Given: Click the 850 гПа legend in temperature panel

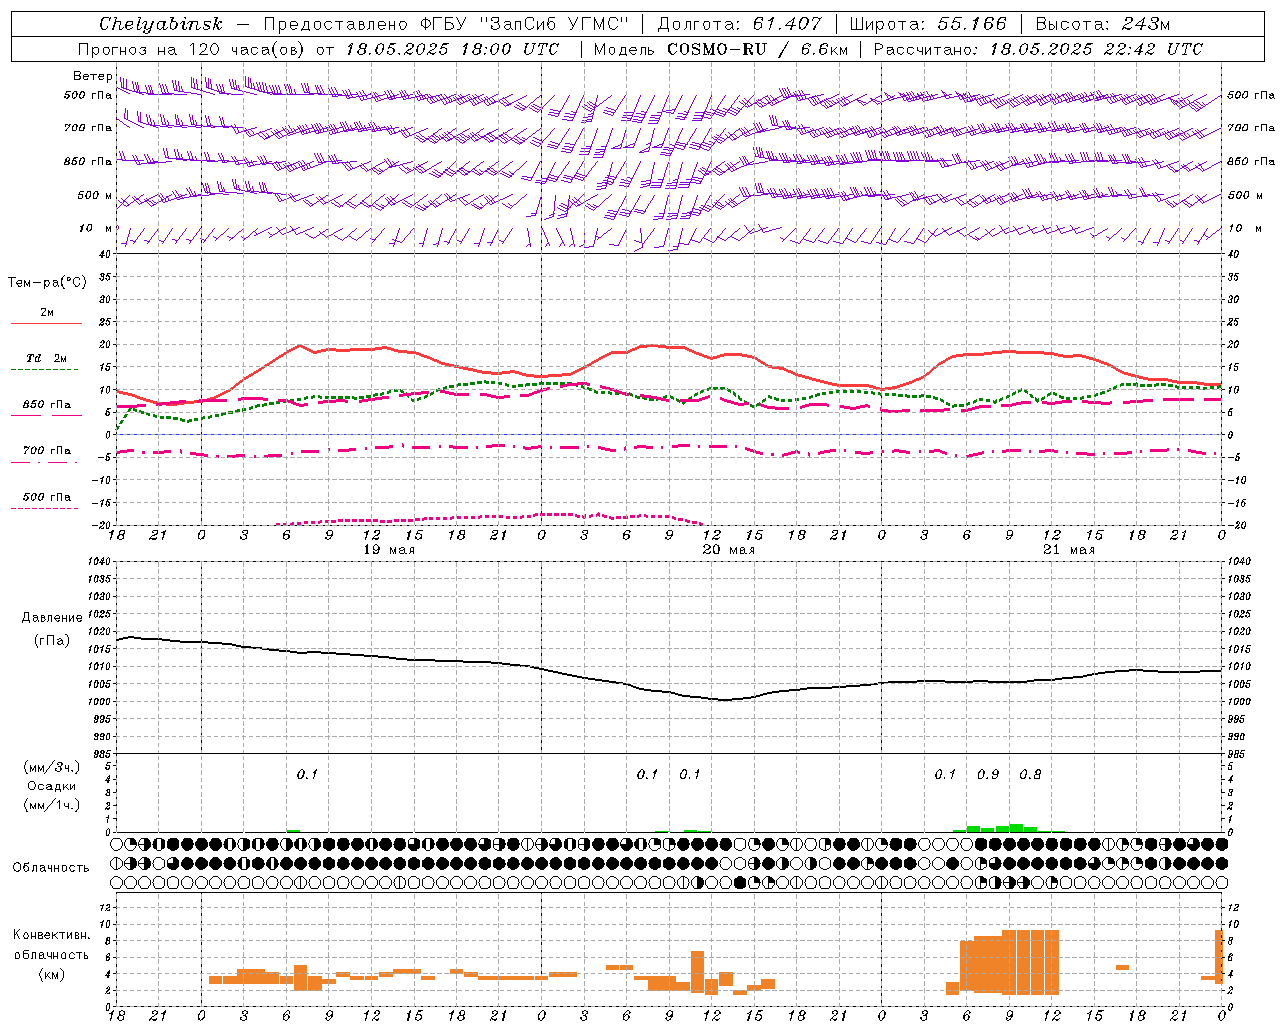Looking at the screenshot, I should [x=47, y=405].
